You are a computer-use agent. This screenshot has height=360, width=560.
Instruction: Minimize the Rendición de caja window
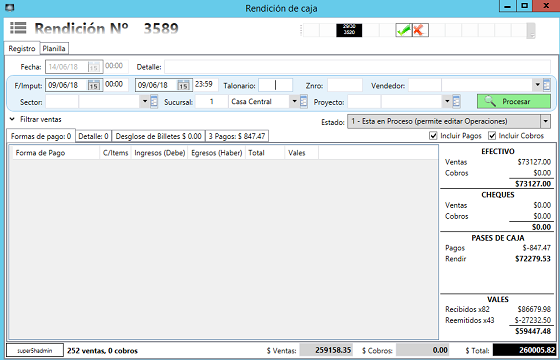point(508,6)
